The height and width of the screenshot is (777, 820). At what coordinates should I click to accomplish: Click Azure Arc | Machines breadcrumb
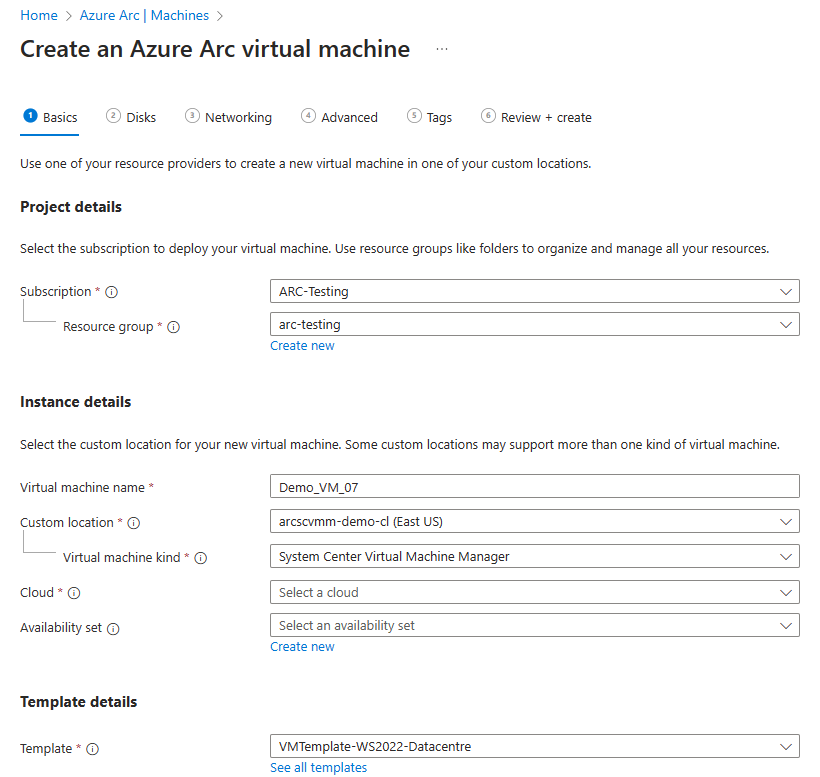tap(144, 16)
